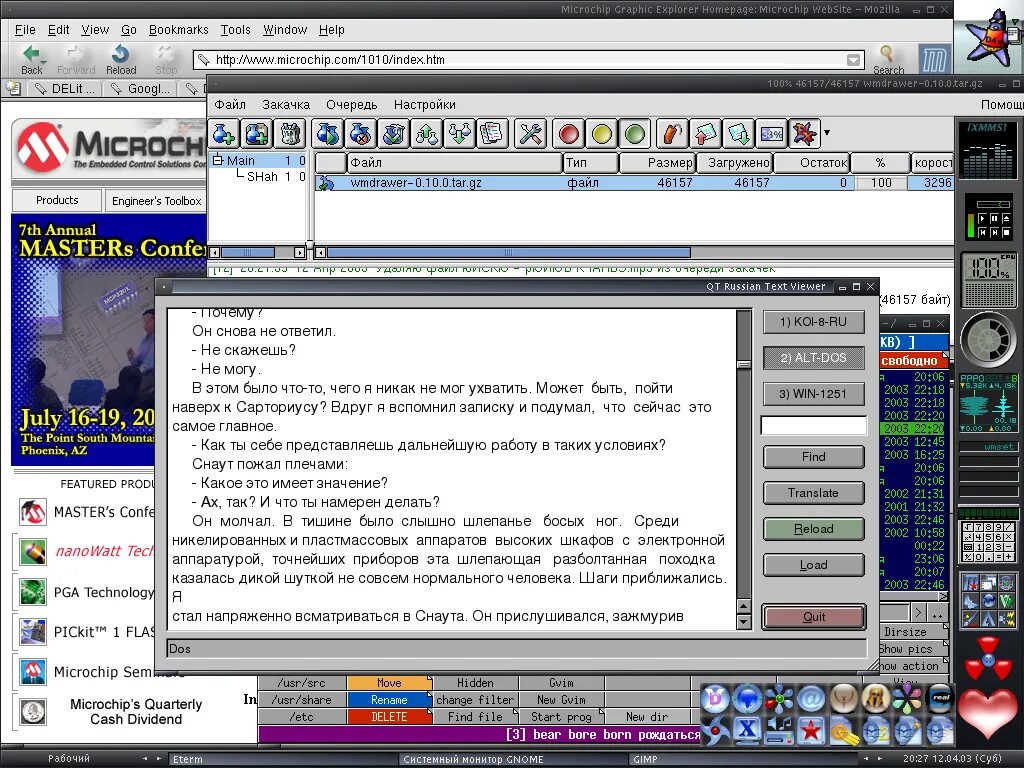Open the dropdown arrow after downloader toolbar

pyautogui.click(x=827, y=133)
